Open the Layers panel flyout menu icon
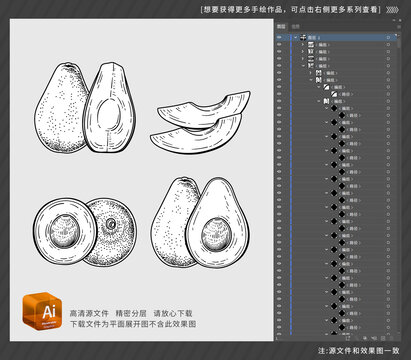 click(x=398, y=27)
